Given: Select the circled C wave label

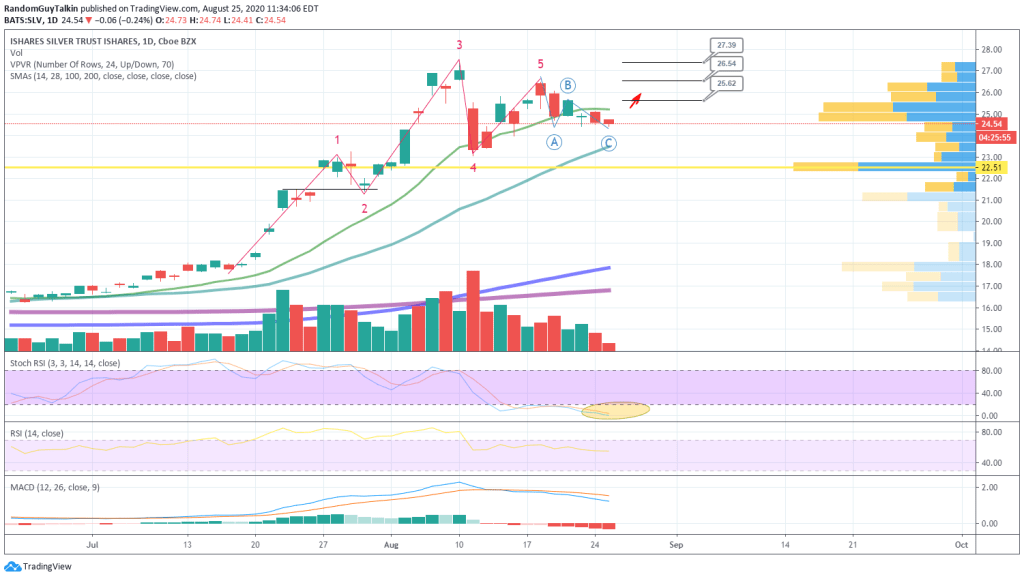Looking at the screenshot, I should 608,143.
